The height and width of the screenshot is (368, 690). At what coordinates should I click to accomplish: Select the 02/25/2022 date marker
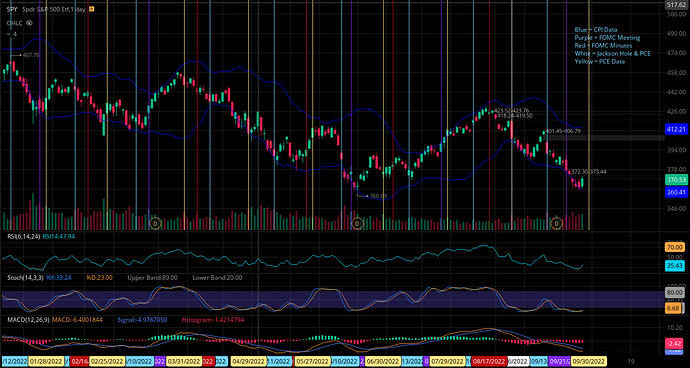tap(108, 361)
